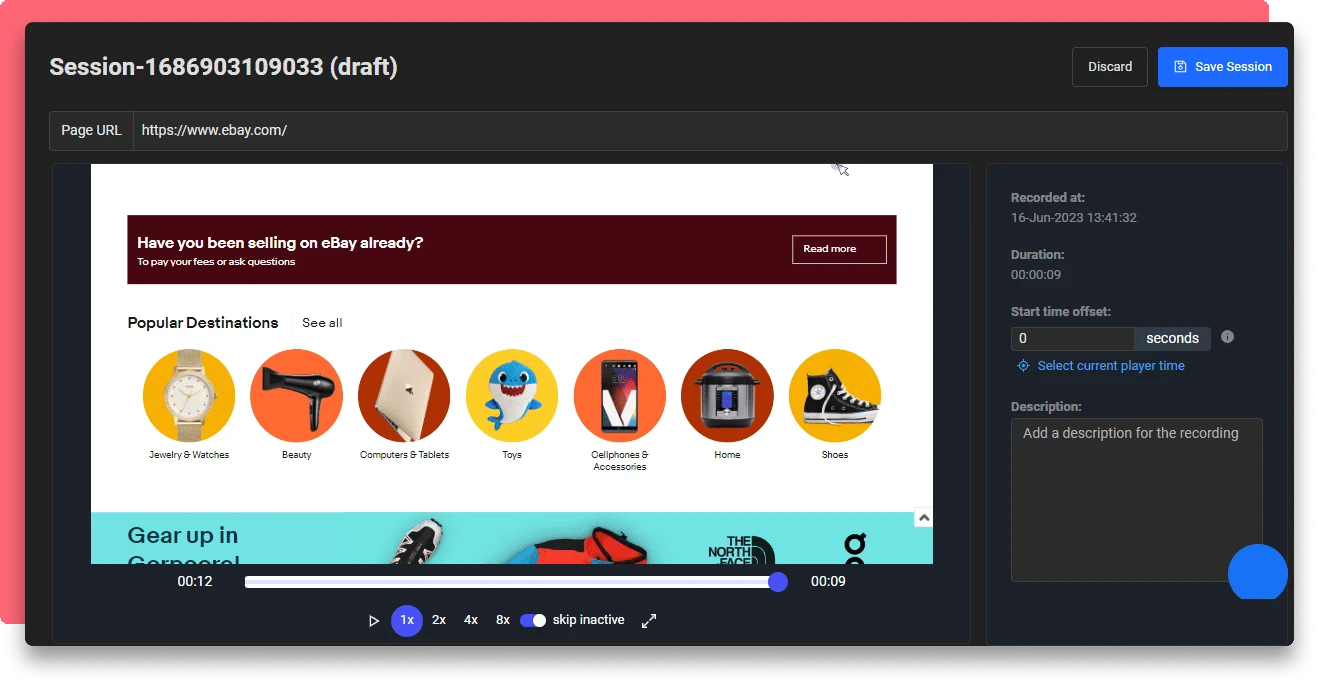Click the crosshair icon for current player time
The height and width of the screenshot is (683, 1317).
(x=1023, y=366)
